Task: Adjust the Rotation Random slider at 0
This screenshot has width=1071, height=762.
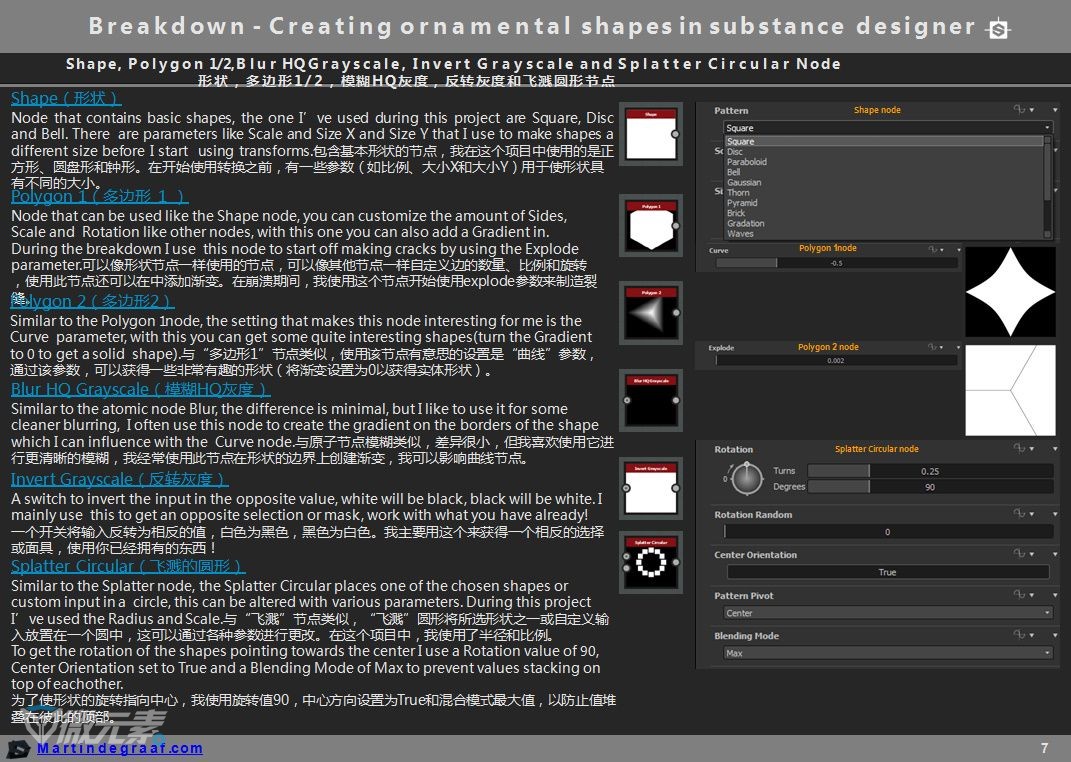Action: tap(887, 531)
